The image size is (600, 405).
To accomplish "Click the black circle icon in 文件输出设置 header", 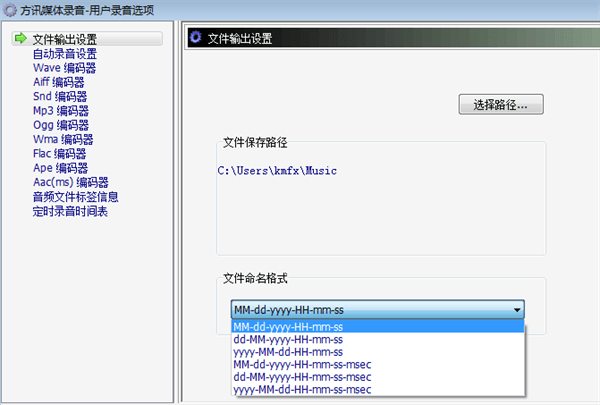I will click(197, 39).
